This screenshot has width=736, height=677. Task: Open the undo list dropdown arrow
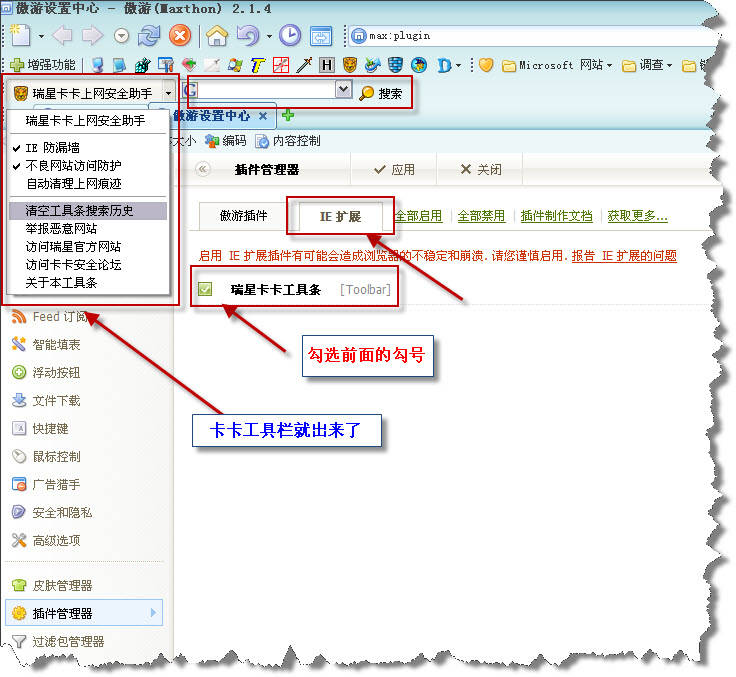coord(269,36)
